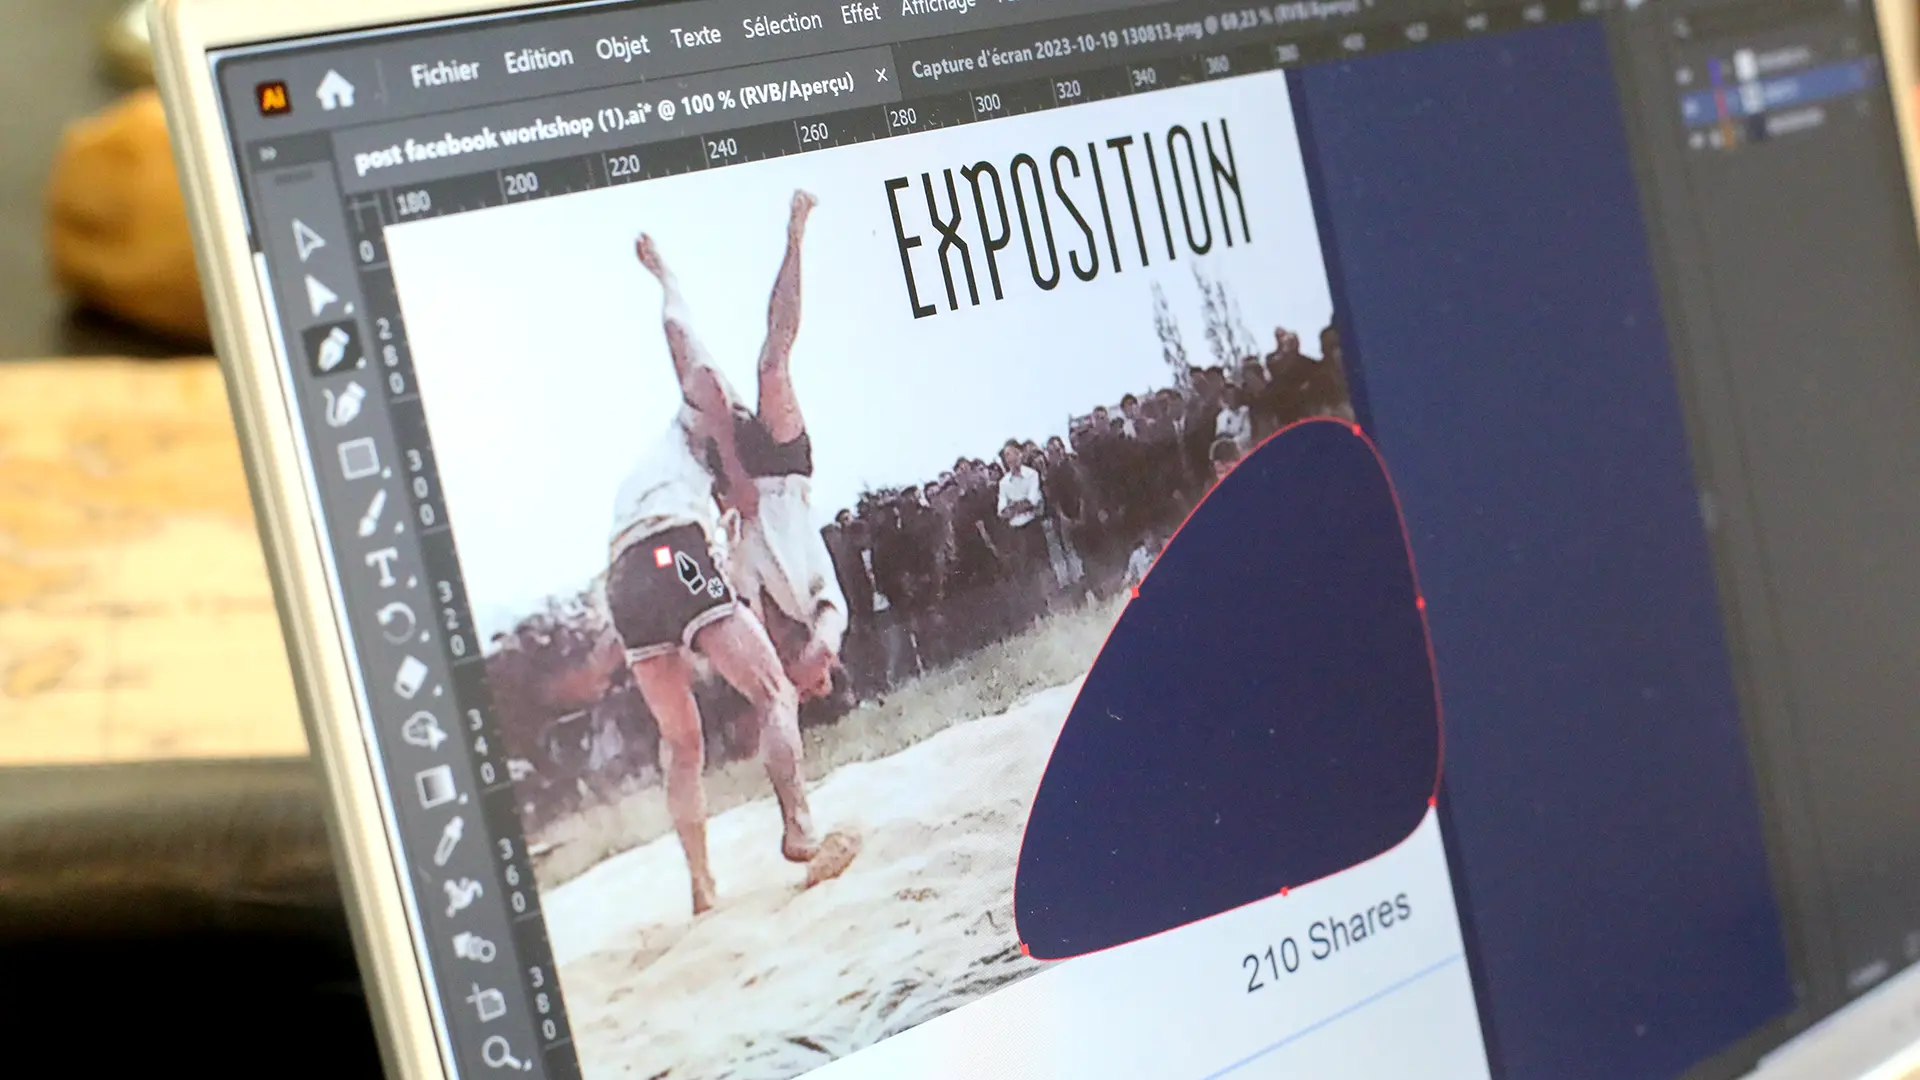The width and height of the screenshot is (1920, 1080).
Task: Select the Eyedropper tool
Action: pyautogui.click(x=449, y=840)
